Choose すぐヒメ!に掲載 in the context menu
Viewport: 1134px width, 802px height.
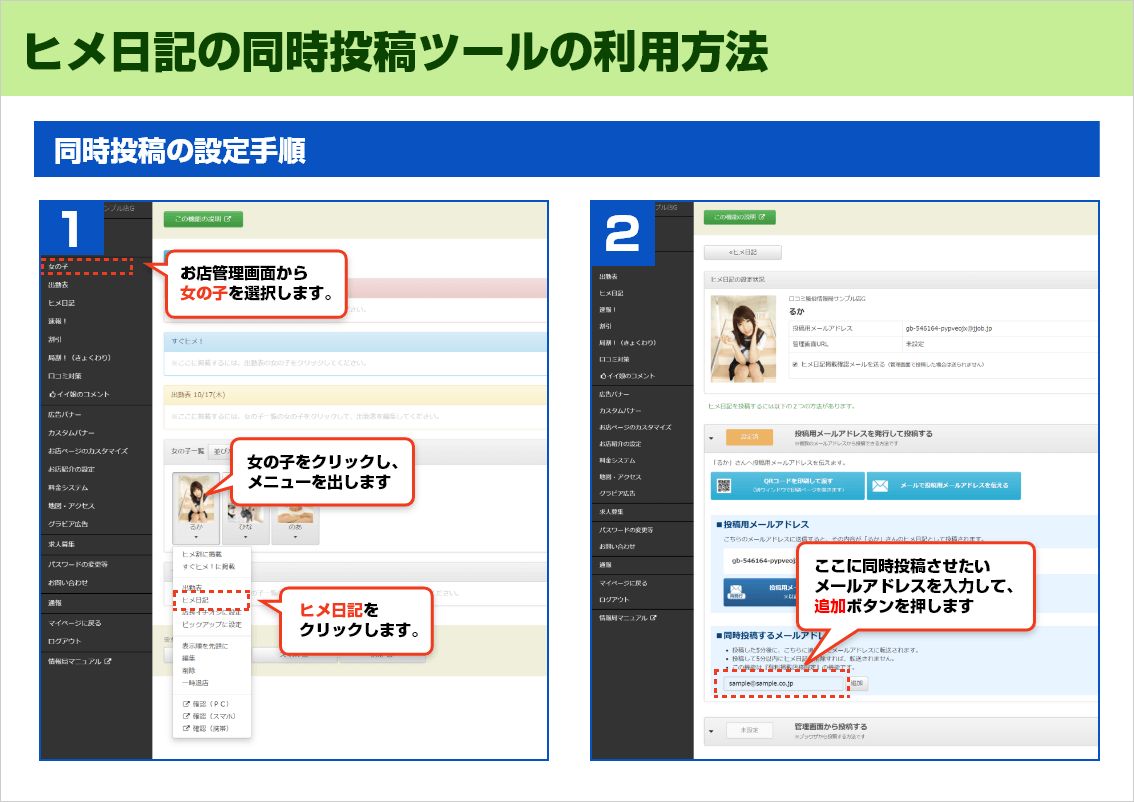pos(208,566)
